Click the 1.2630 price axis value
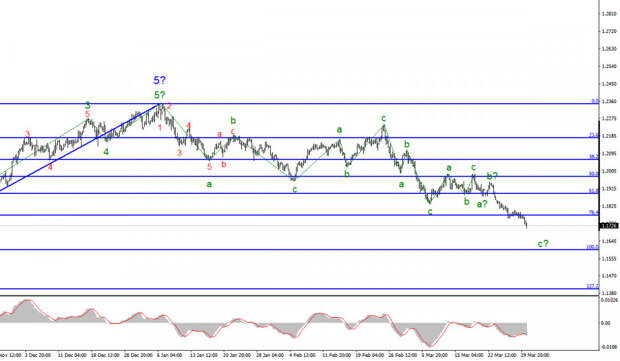Screen dimensions: 620x361 (x=609, y=49)
